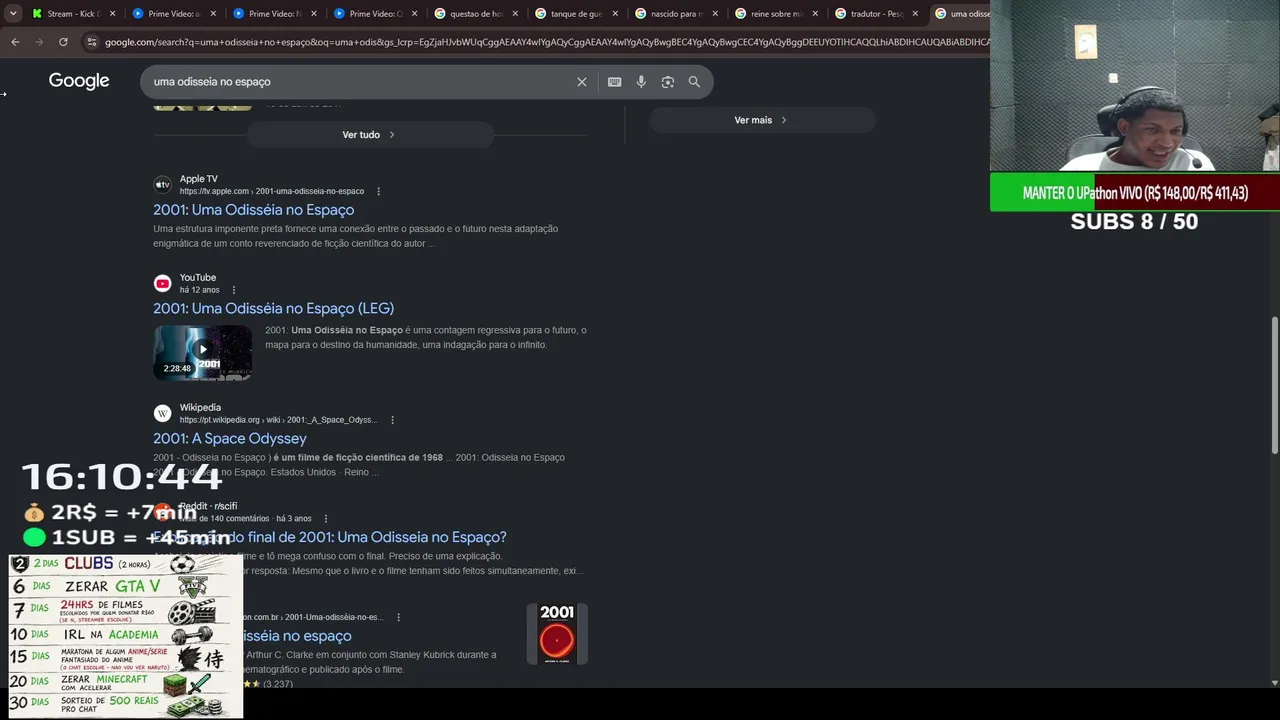
Task: Expand side panel with 'Ver mais'
Action: [762, 120]
